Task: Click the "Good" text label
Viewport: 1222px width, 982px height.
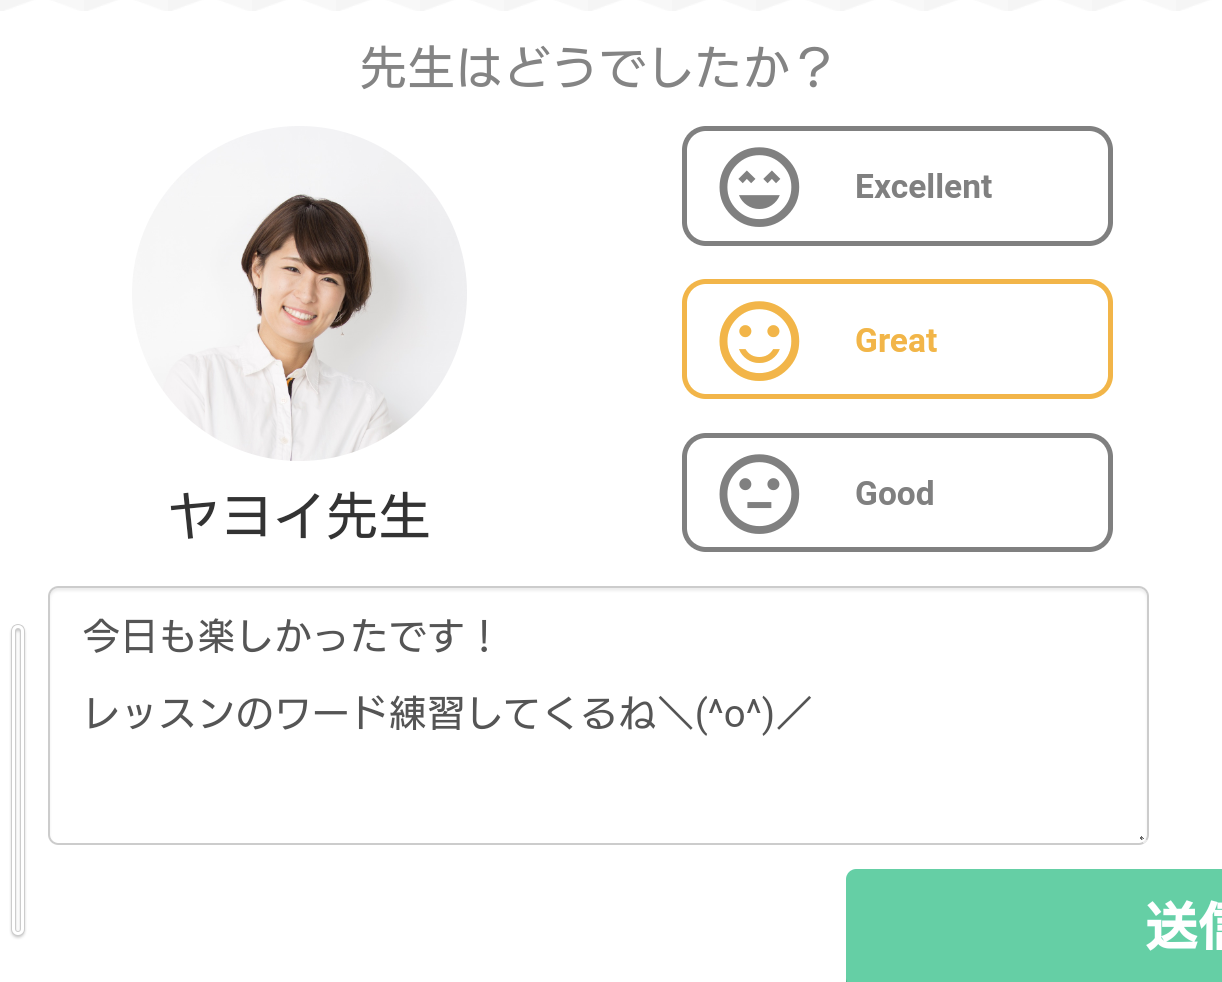Action: (894, 494)
